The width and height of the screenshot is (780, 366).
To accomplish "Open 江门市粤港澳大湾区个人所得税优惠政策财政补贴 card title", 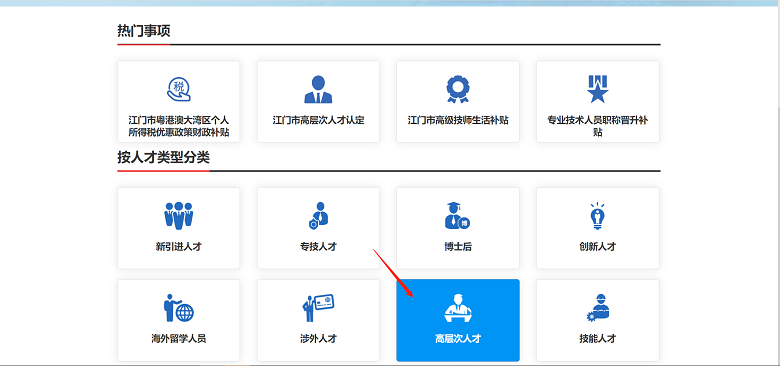I will (179, 126).
